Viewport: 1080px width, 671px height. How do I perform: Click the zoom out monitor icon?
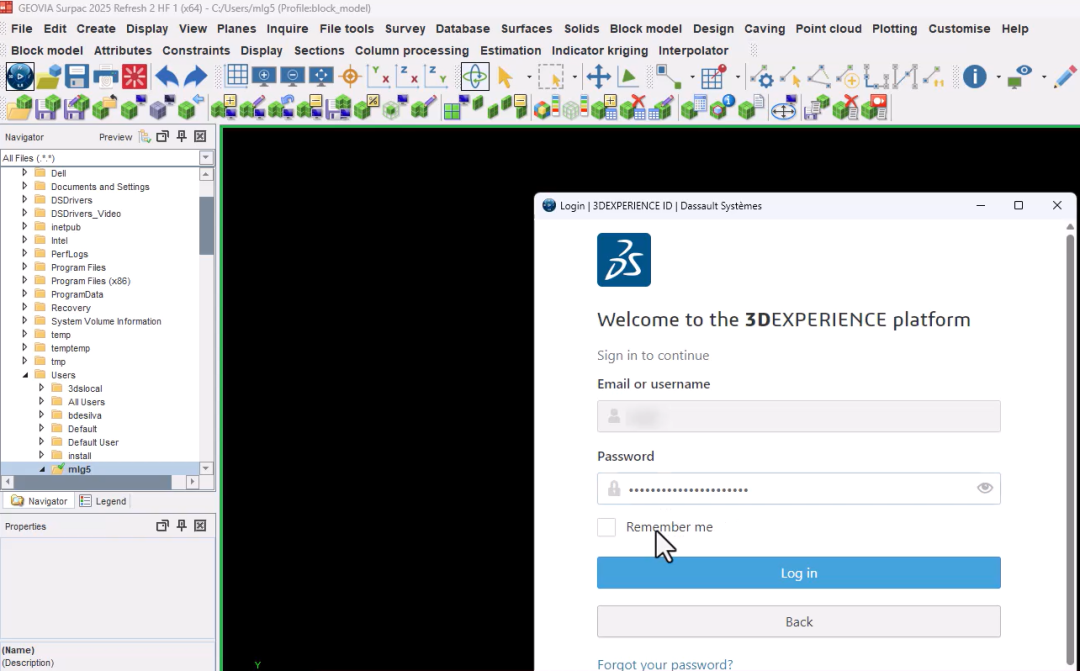tap(293, 76)
